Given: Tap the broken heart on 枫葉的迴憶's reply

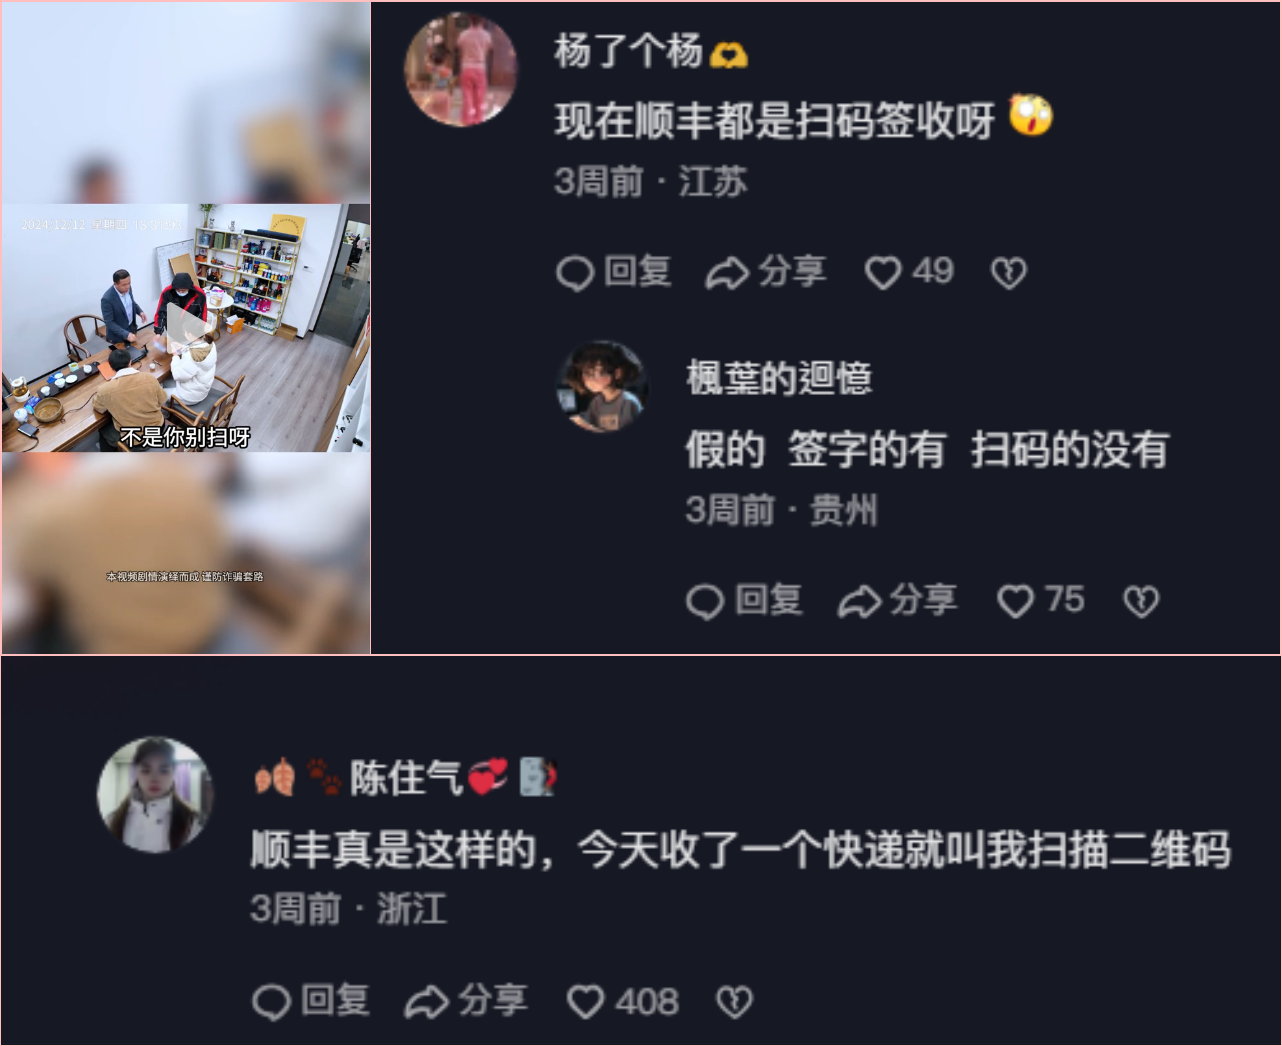Looking at the screenshot, I should 1141,601.
